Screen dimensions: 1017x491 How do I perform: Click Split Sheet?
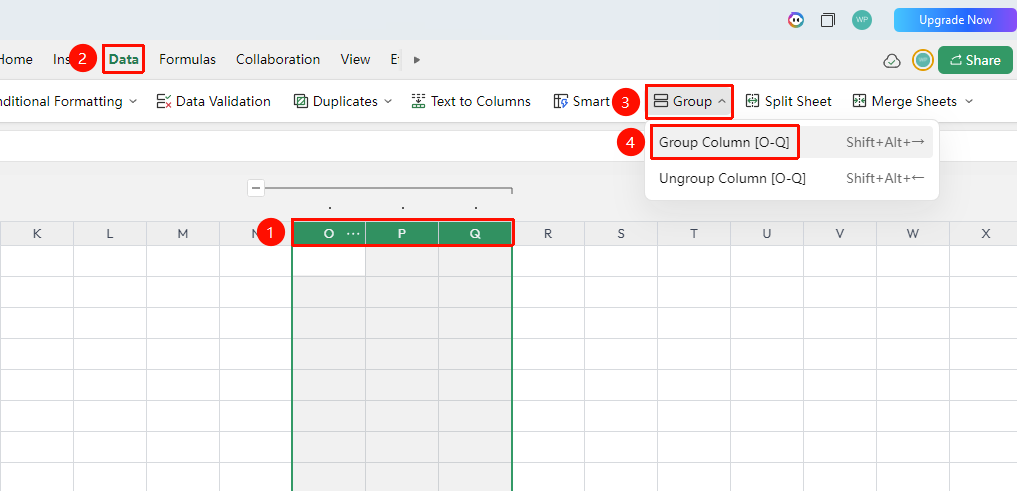[x=789, y=101]
